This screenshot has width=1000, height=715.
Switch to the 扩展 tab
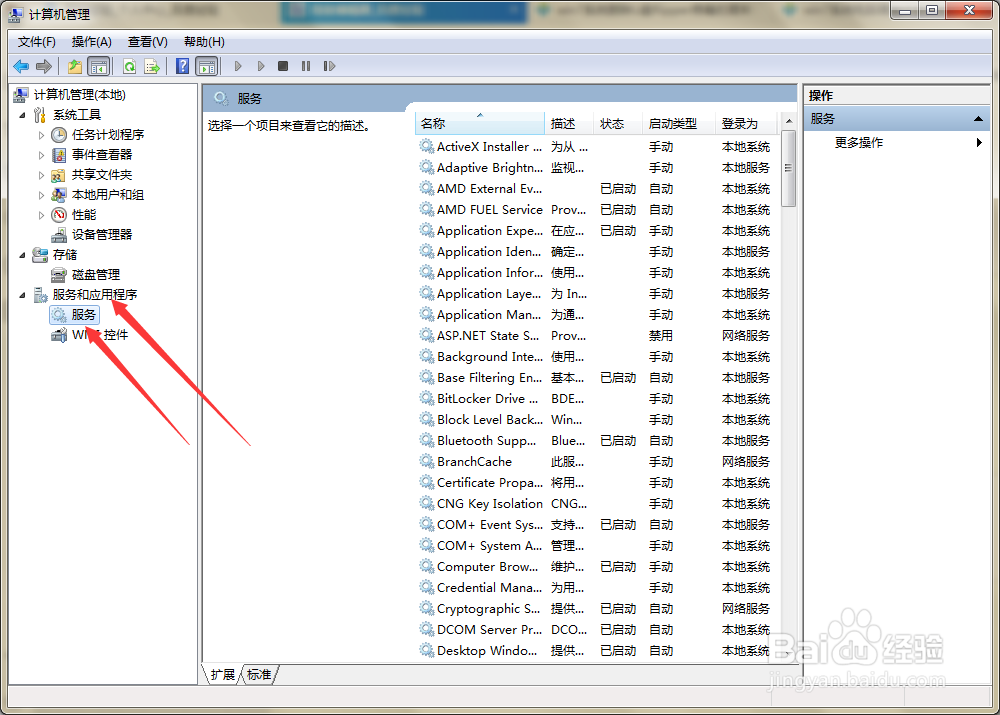pos(223,675)
